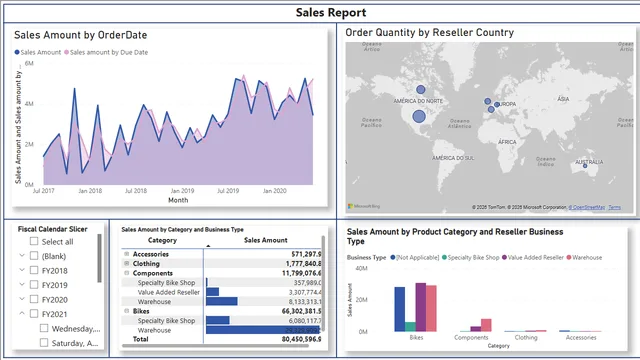Click the 80,450,596 total sales value
640x360 pixels.
(x=301, y=339)
